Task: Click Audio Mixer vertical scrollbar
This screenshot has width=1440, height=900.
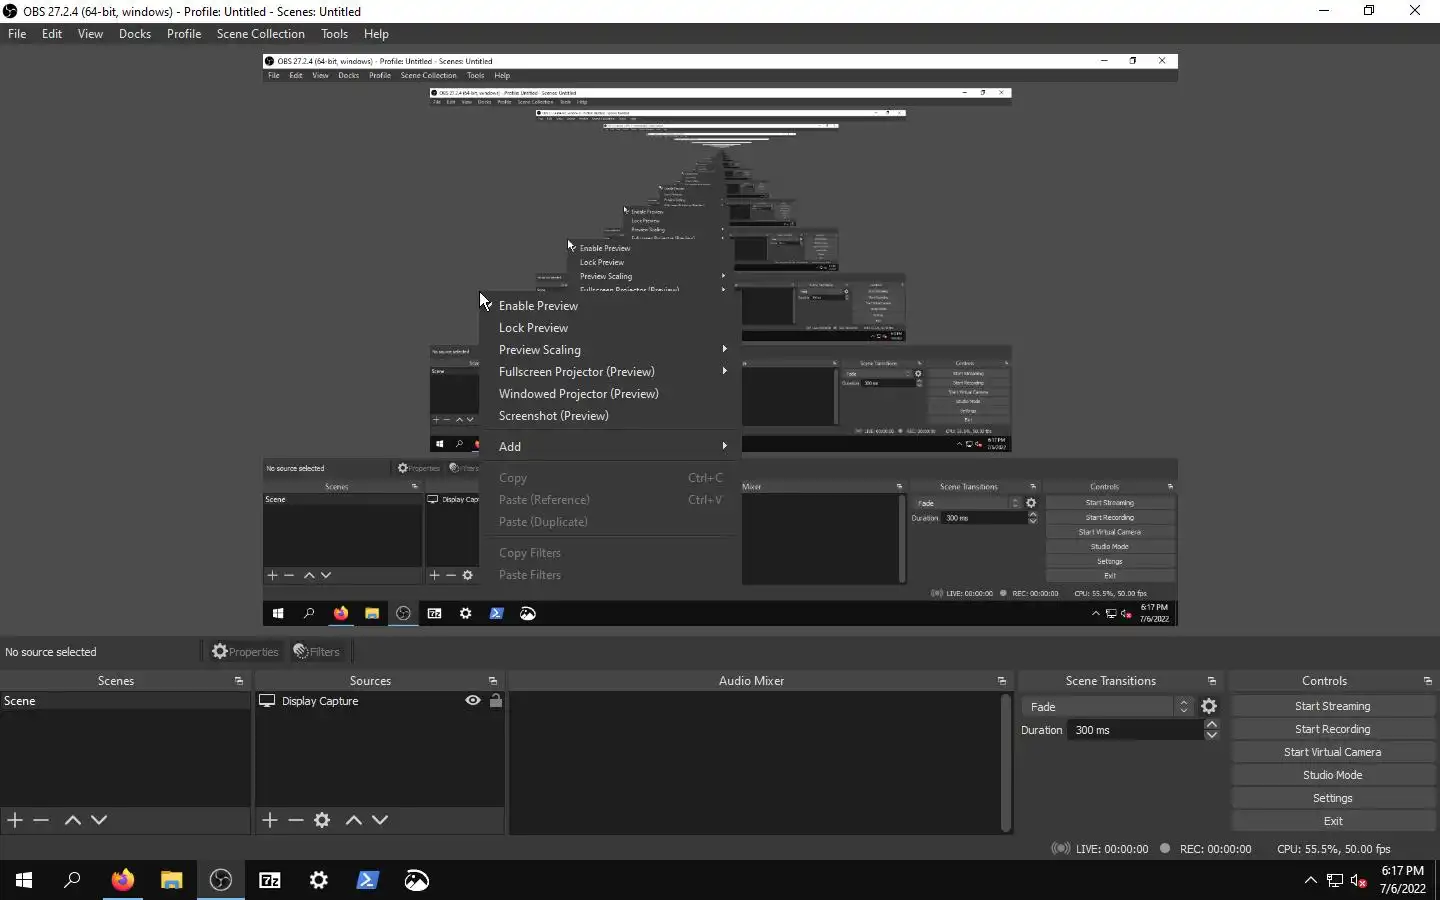Action: point(1006,762)
